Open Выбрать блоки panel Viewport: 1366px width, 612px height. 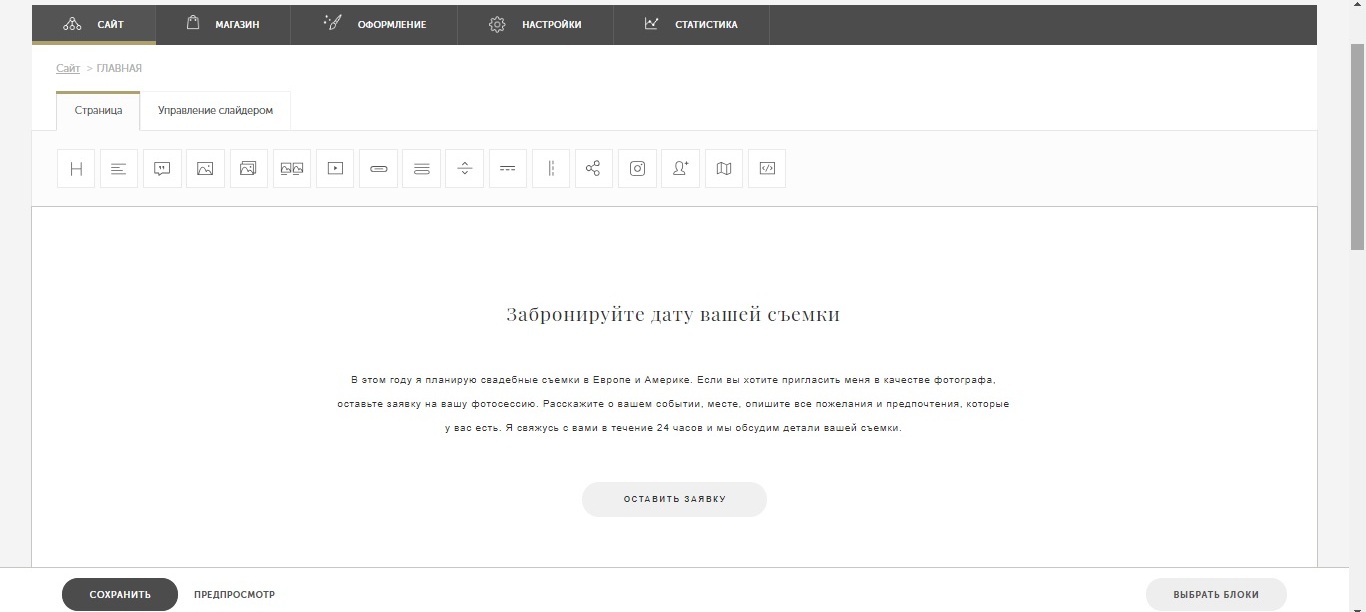pyautogui.click(x=1216, y=594)
